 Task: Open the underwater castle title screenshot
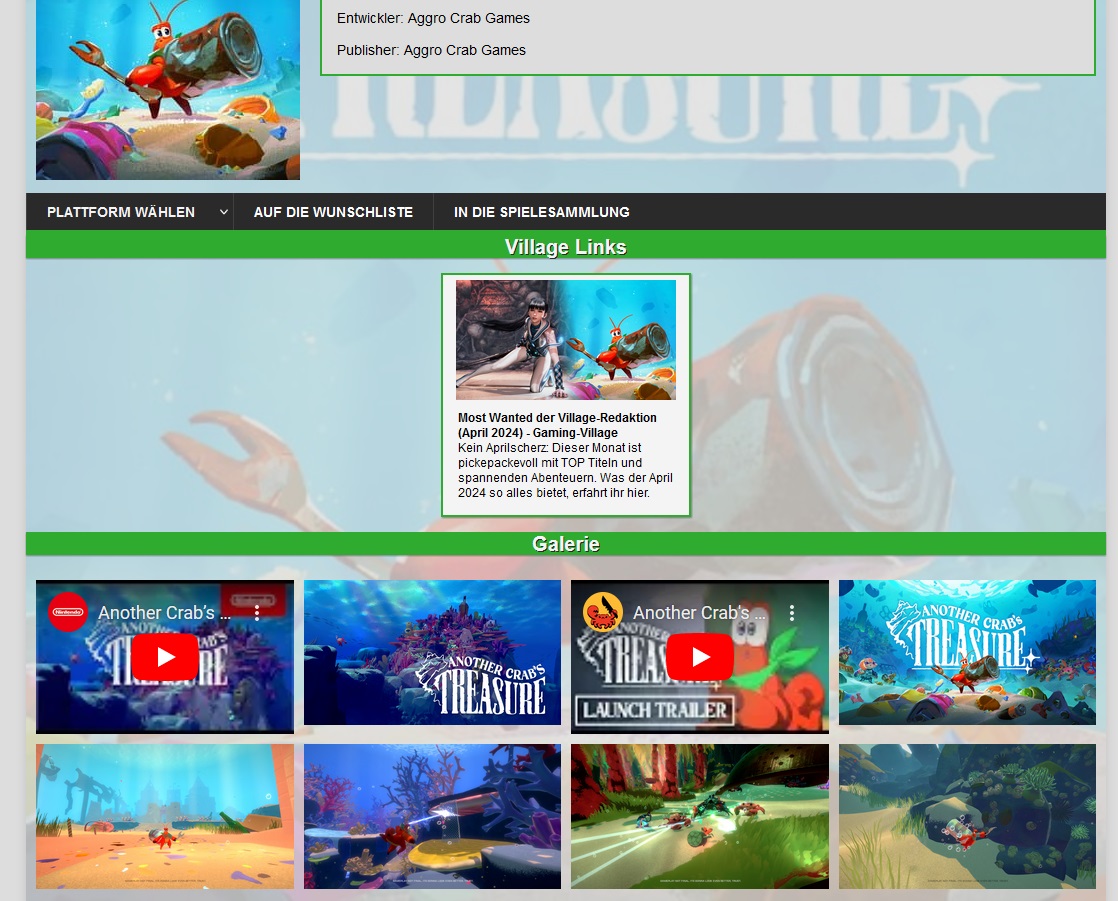pyautogui.click(x=432, y=652)
